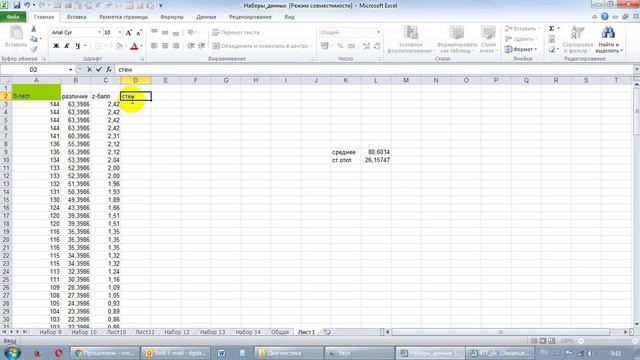Switch to the Данные ribbon tab
This screenshot has width=640, height=360.
[x=206, y=17]
